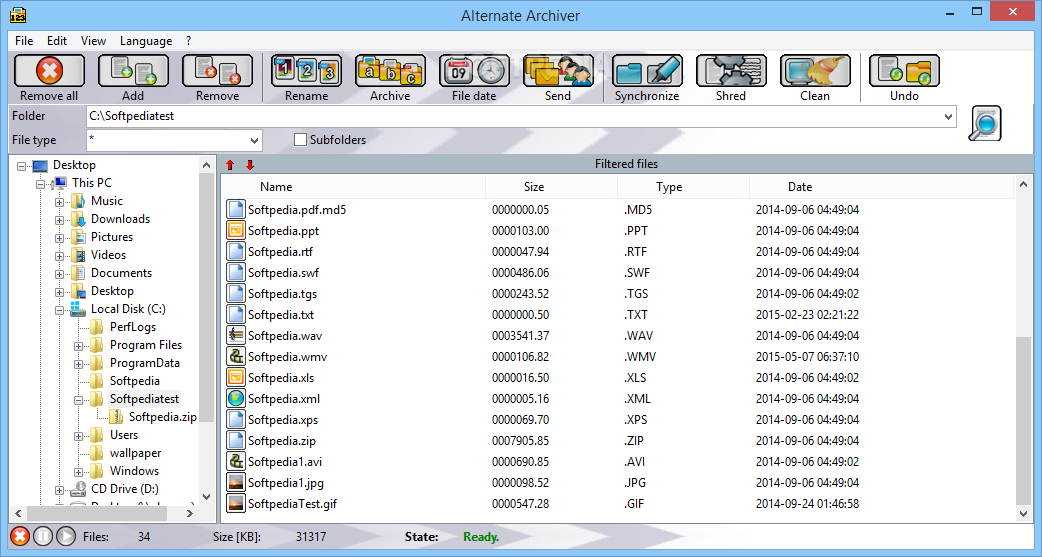
Task: Select the wallpaper folder in tree
Action: coord(136,453)
